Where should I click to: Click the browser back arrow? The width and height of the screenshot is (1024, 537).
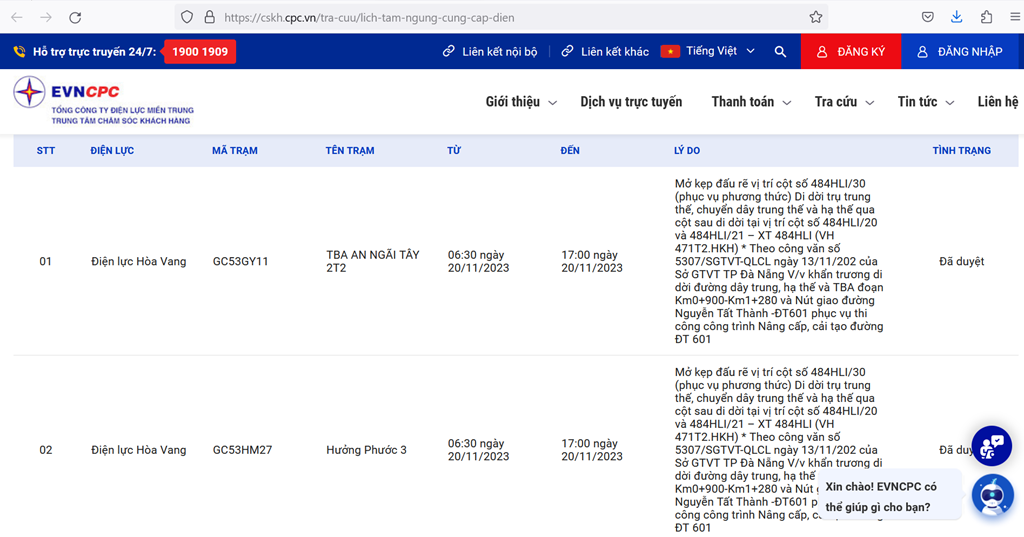point(17,17)
